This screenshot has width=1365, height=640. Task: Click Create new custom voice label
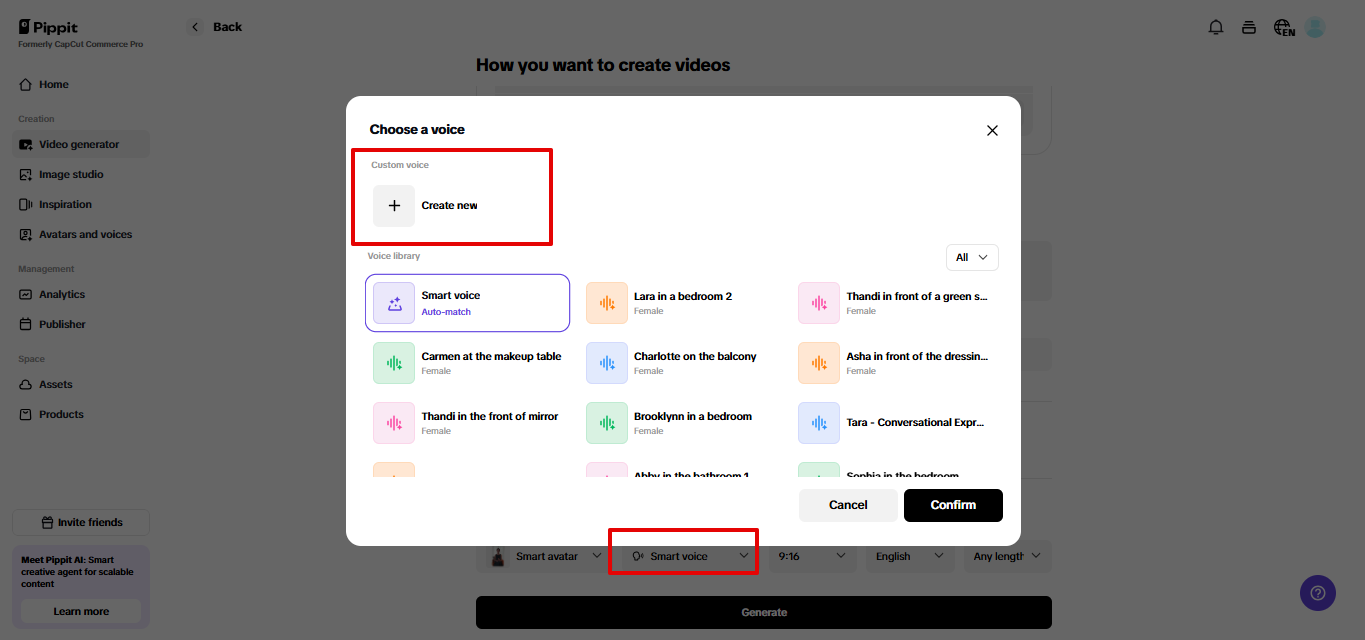449,206
